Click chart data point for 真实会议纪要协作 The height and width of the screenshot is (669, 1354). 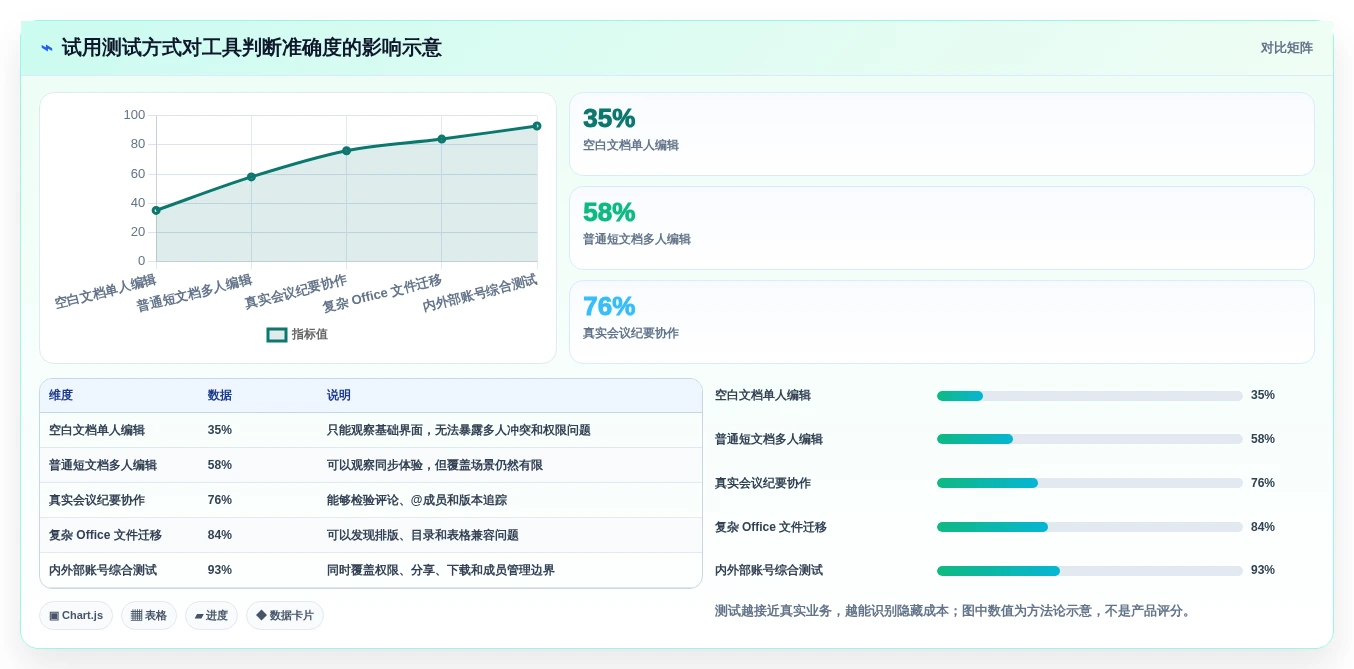[x=346, y=151]
